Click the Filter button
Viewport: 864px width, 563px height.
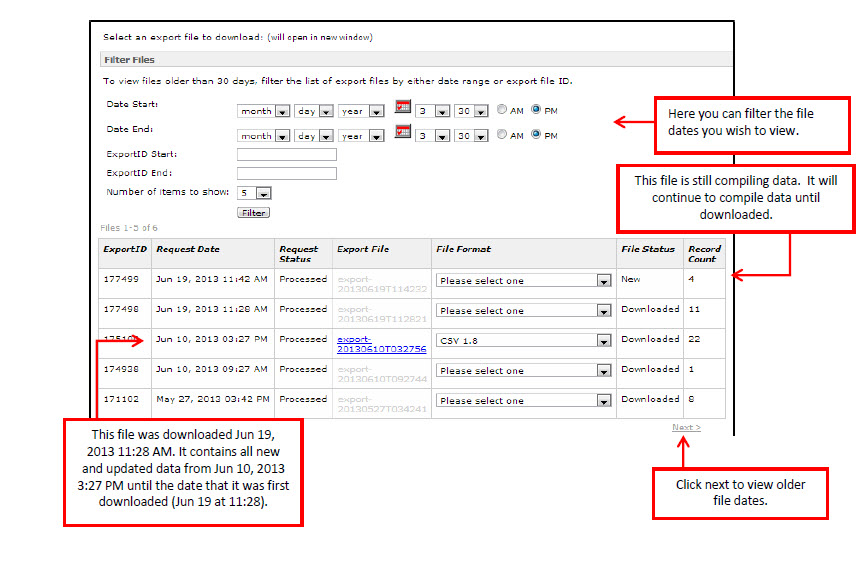[x=253, y=213]
